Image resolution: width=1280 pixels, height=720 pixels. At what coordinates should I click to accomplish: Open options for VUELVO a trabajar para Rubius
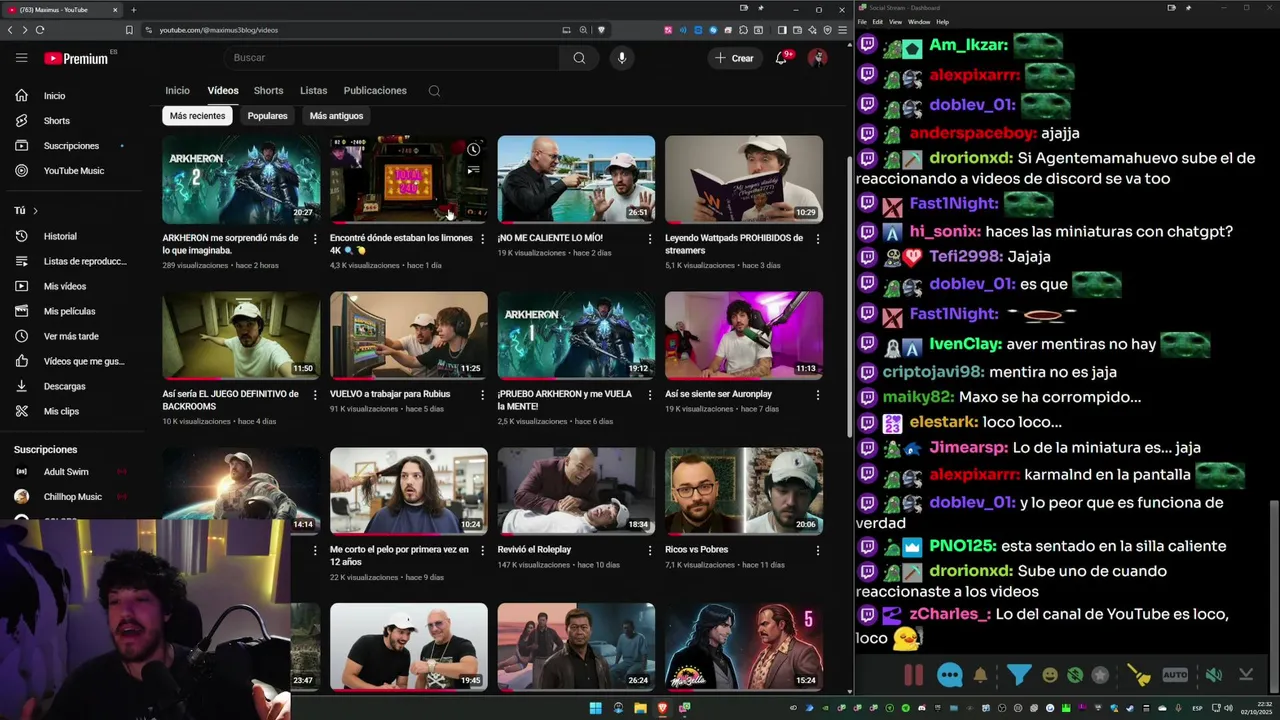483,395
